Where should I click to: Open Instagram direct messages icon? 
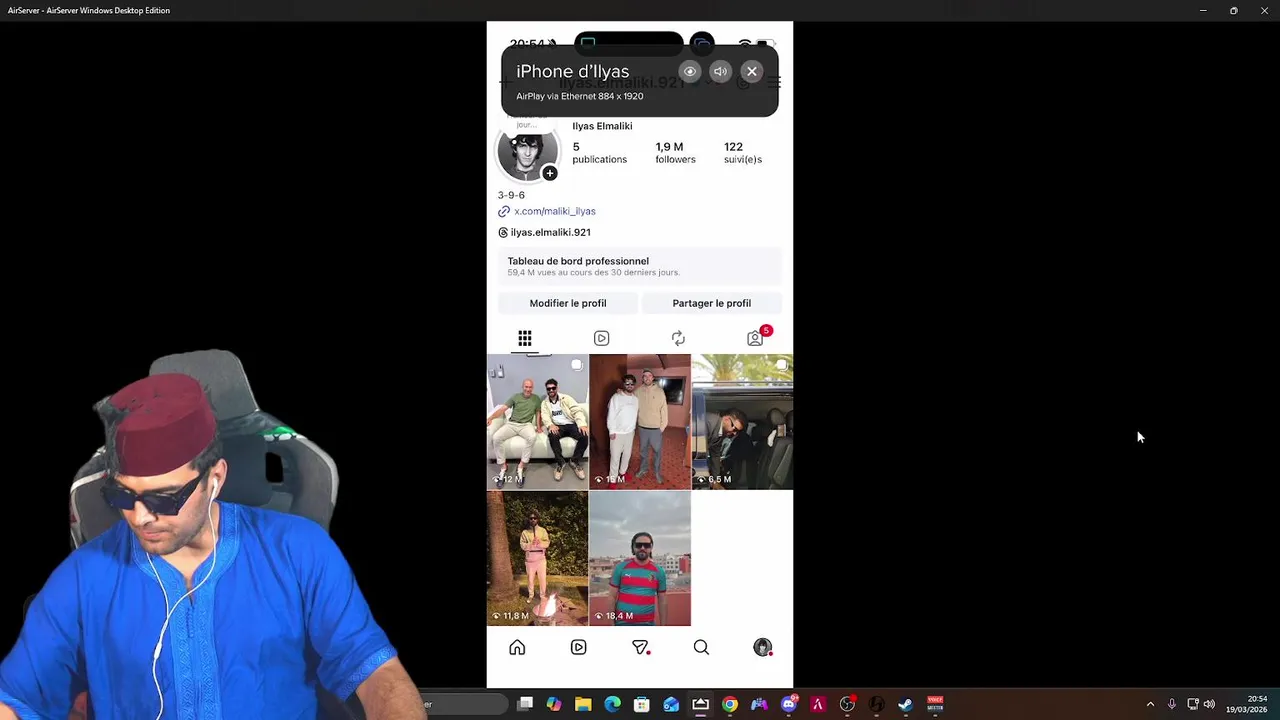click(x=640, y=648)
